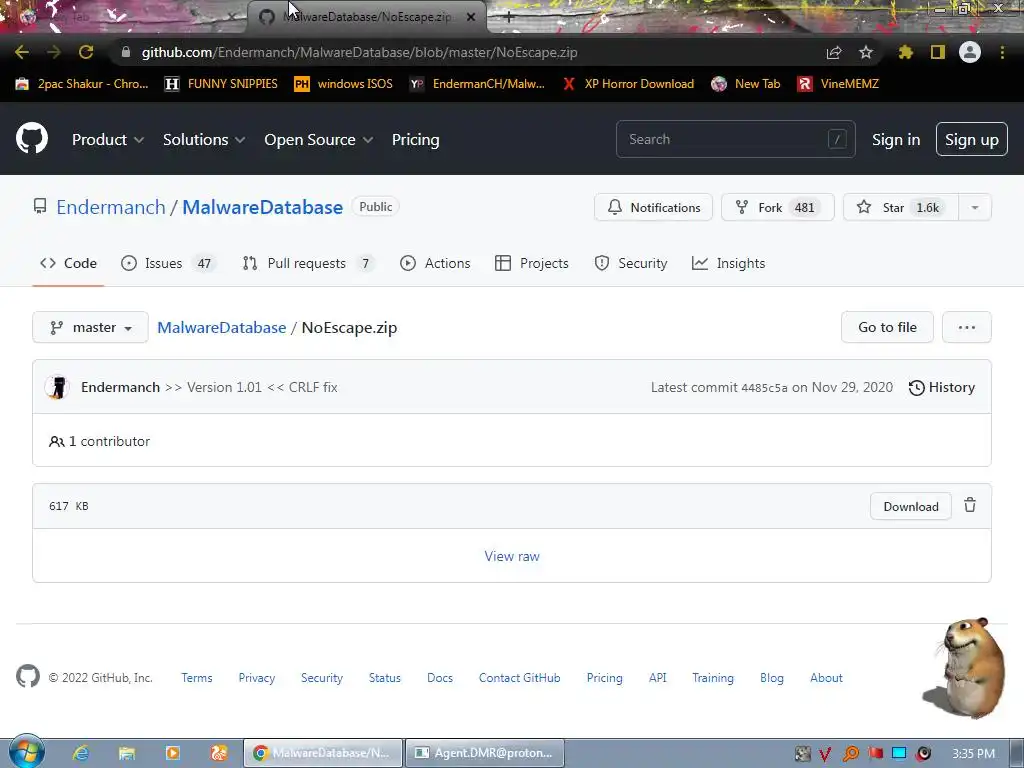This screenshot has width=1024, height=768.
Task: Open commit hash 4485c5a
Action: [764, 388]
